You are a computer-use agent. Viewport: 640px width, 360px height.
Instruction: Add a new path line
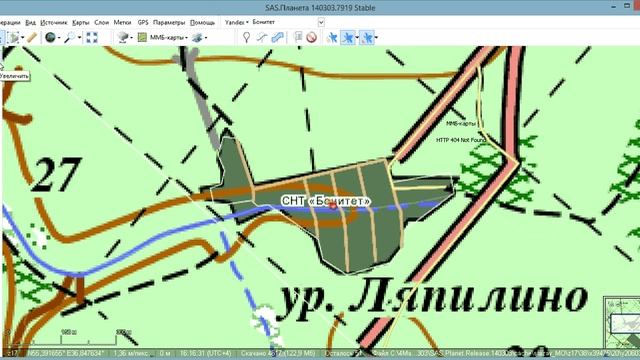262,38
